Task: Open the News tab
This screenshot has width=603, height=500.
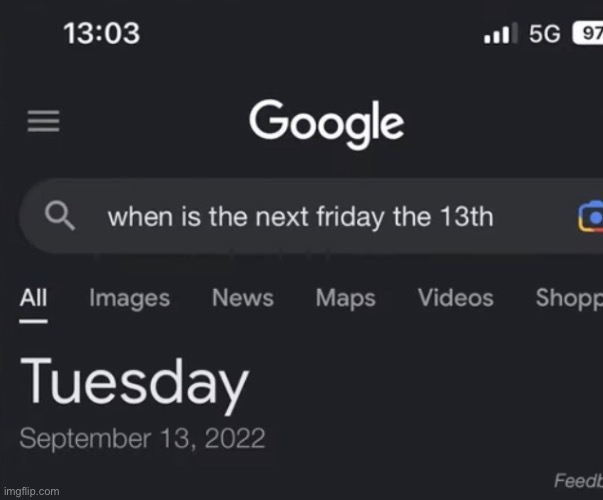Action: 242,298
